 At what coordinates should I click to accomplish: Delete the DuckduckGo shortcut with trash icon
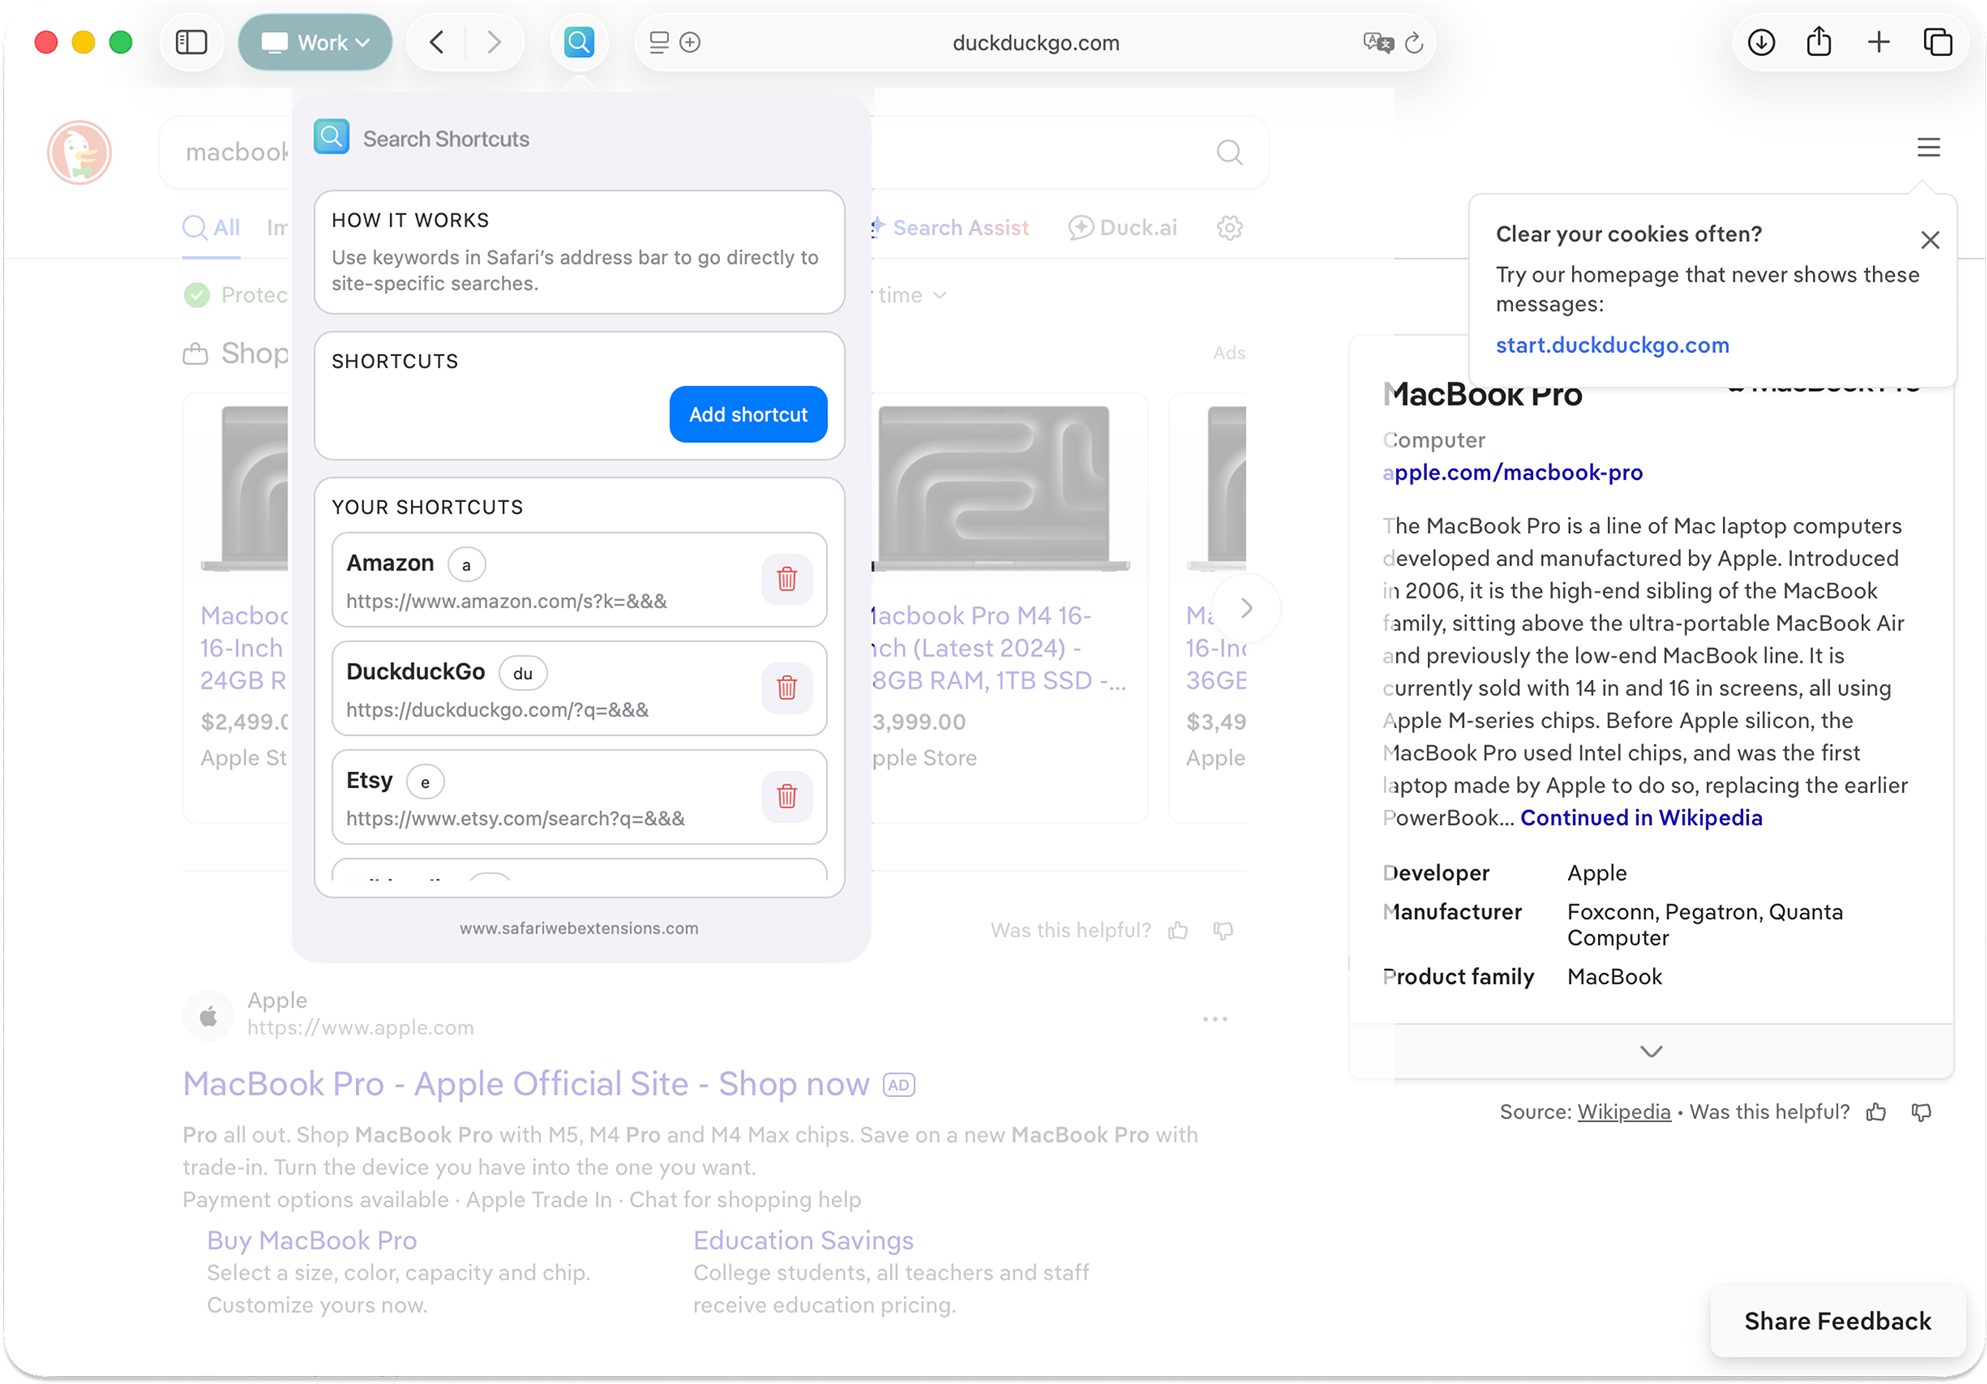[786, 688]
